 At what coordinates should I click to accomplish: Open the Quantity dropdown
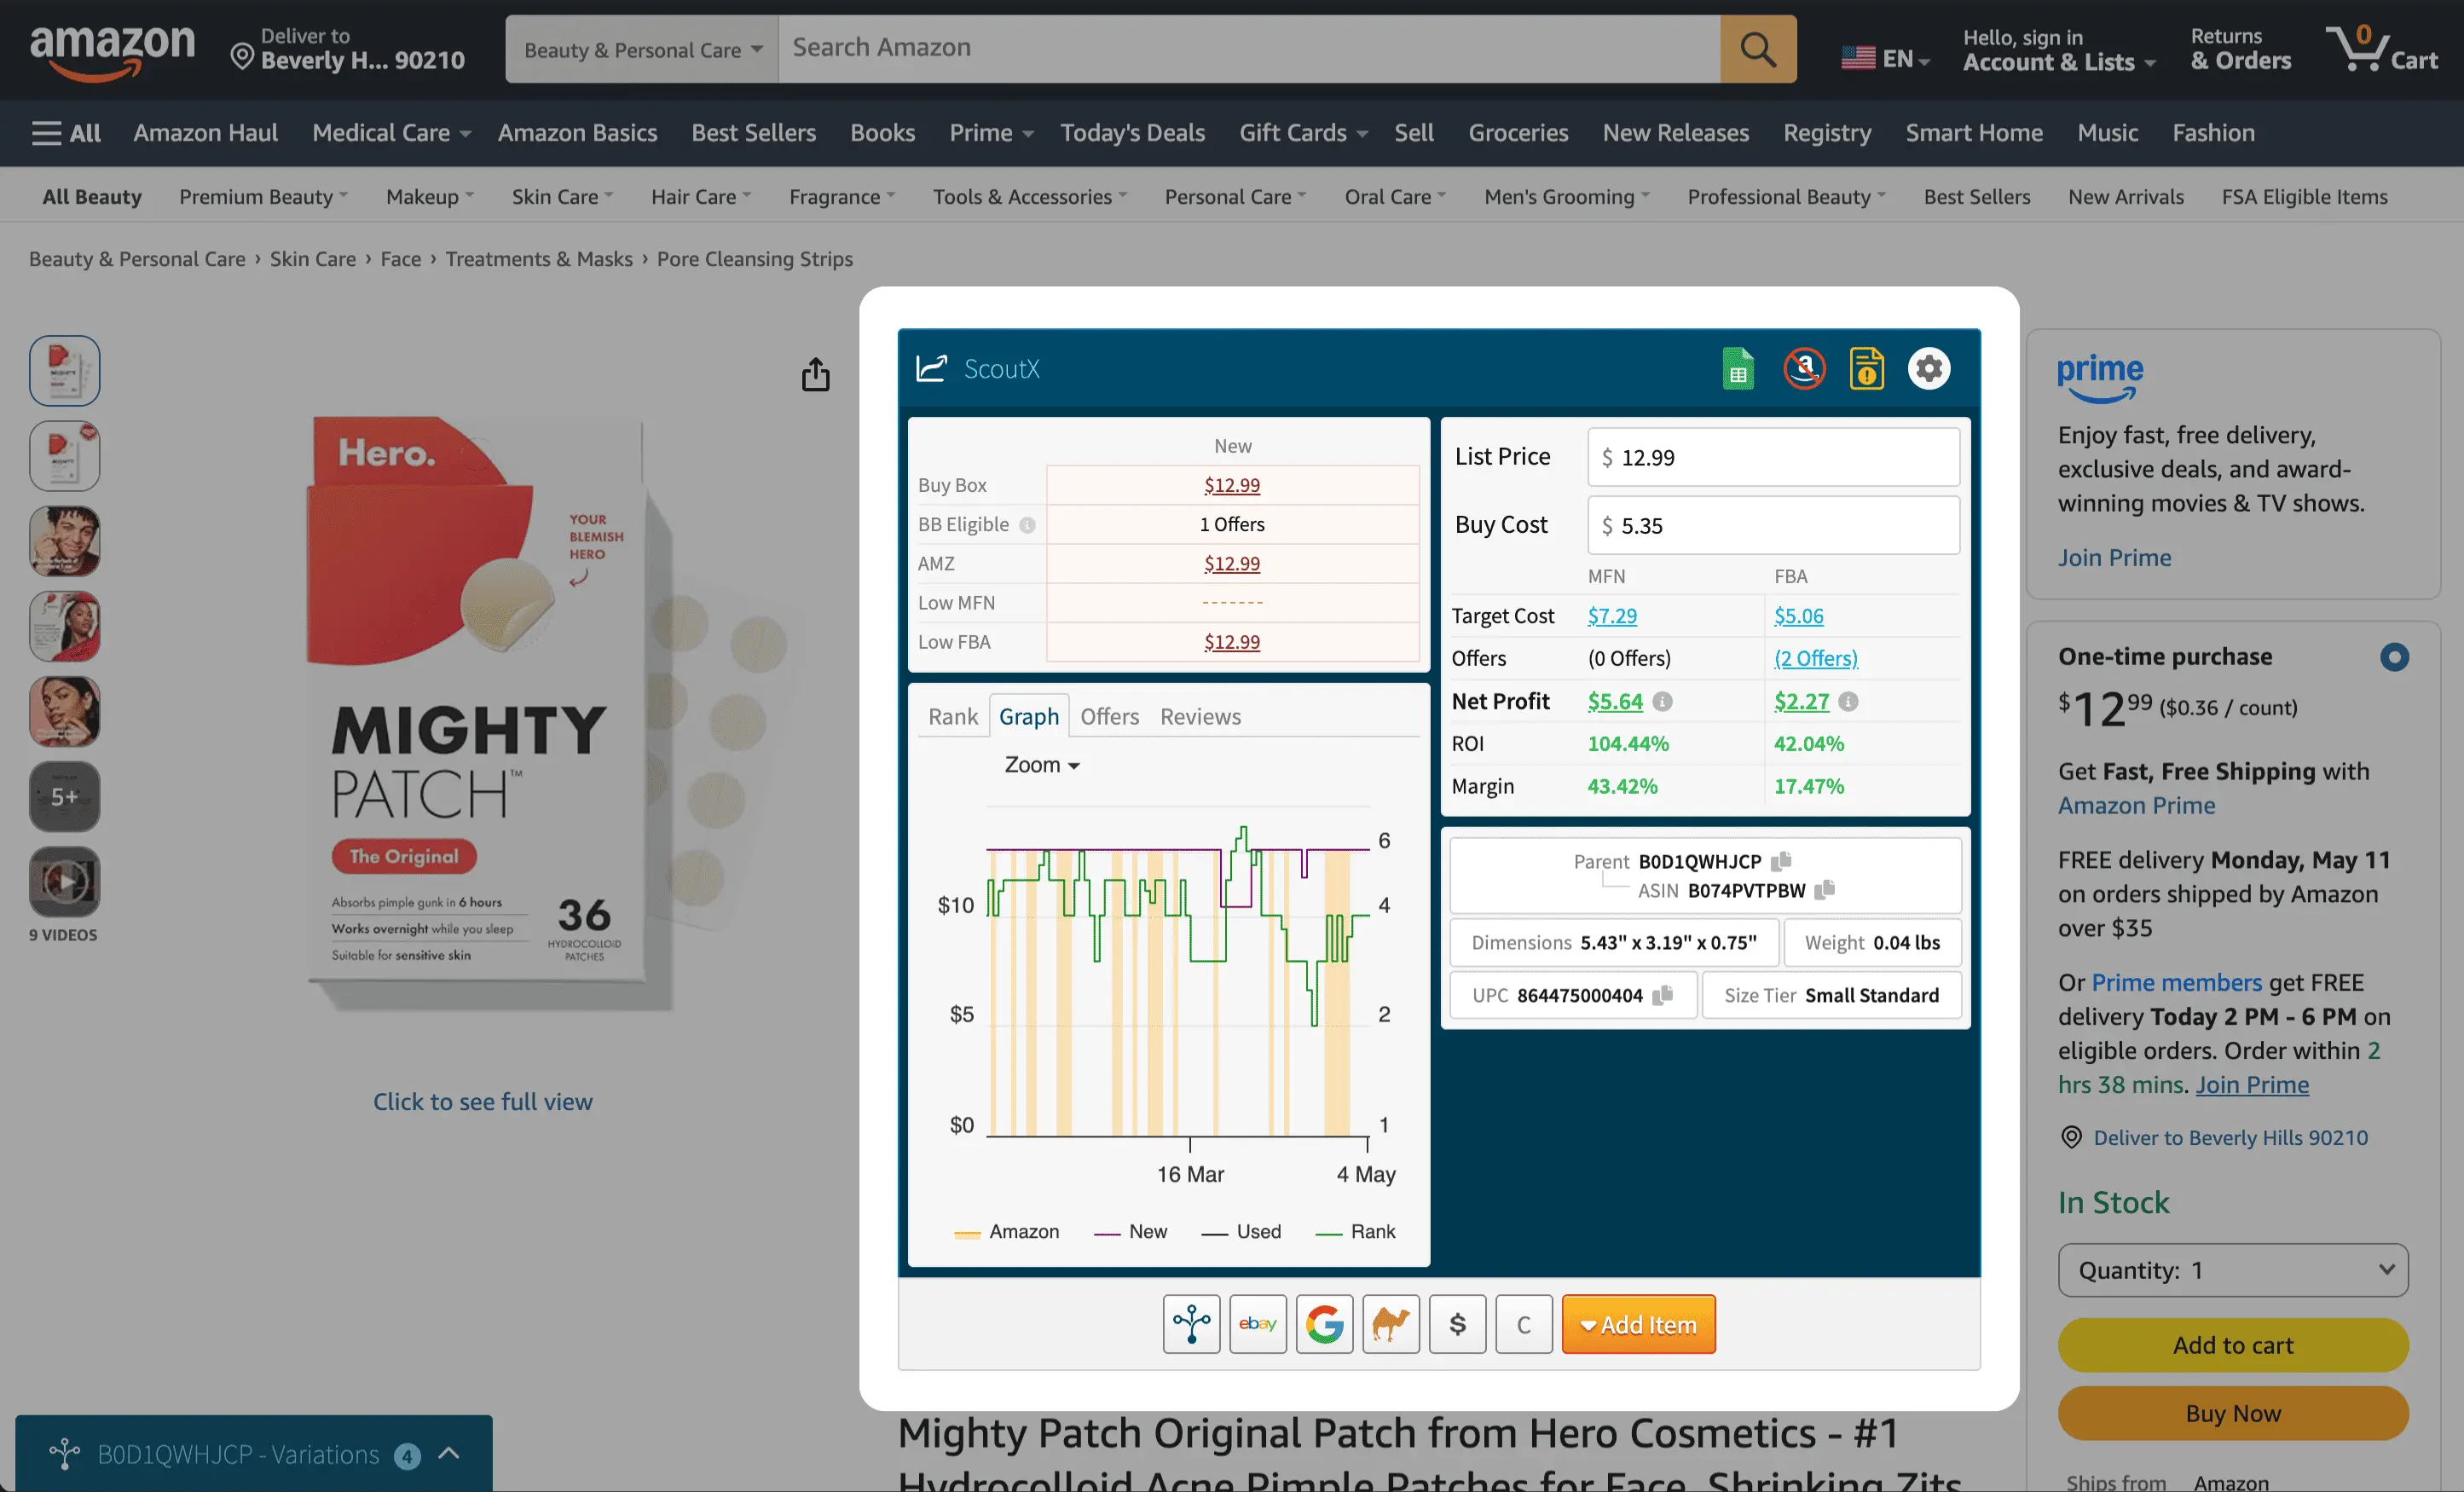2232,1270
